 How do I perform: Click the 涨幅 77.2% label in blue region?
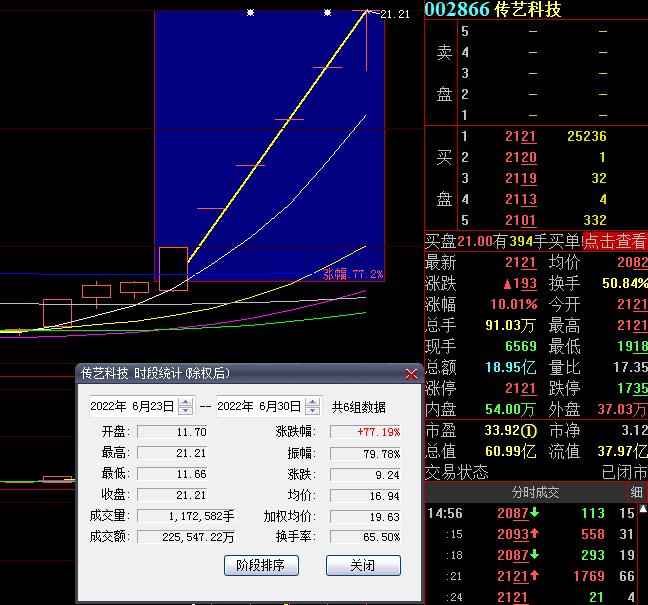tap(352, 273)
